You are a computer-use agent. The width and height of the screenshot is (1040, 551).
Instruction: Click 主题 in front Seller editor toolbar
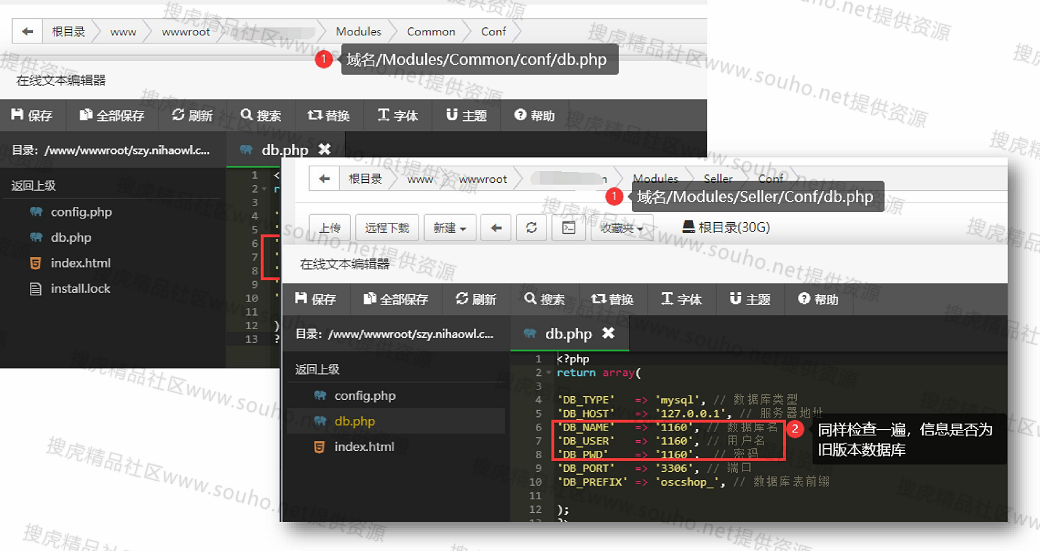pyautogui.click(x=750, y=299)
